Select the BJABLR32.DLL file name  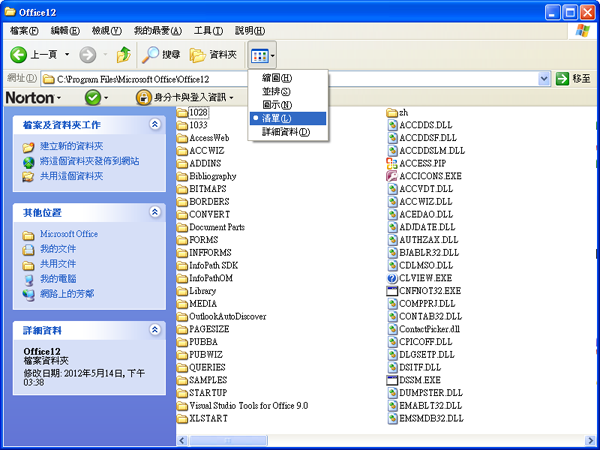point(429,253)
